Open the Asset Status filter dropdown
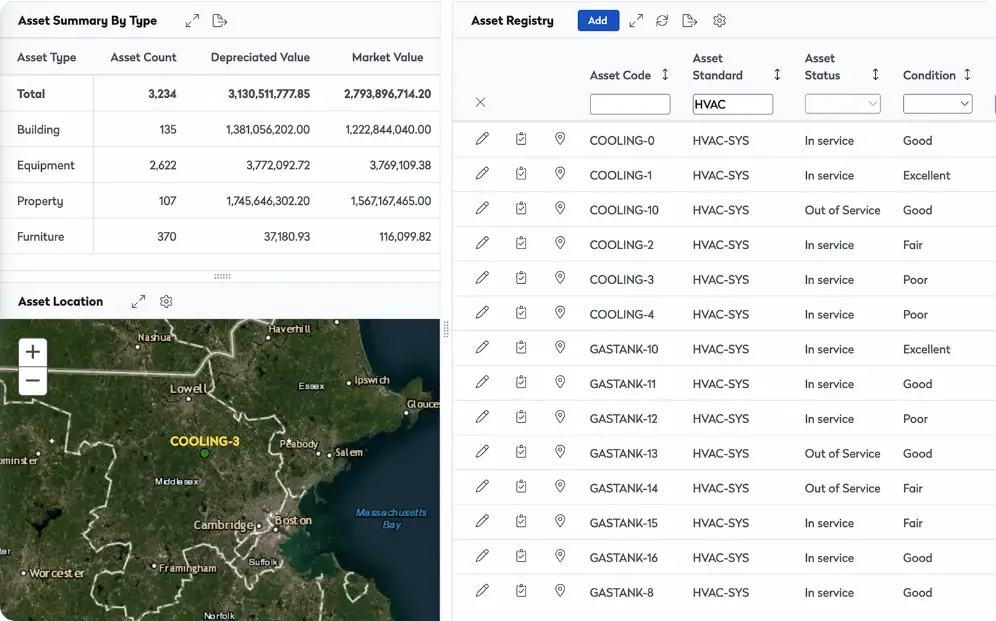996x621 pixels. click(842, 104)
